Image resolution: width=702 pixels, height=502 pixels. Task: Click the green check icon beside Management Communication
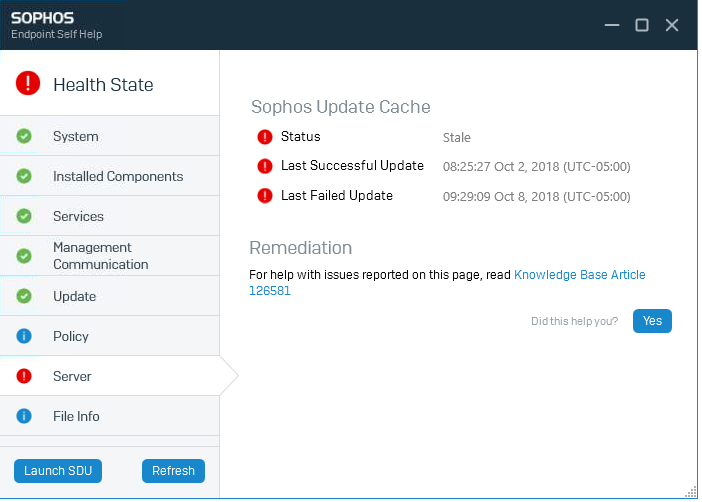(x=24, y=256)
